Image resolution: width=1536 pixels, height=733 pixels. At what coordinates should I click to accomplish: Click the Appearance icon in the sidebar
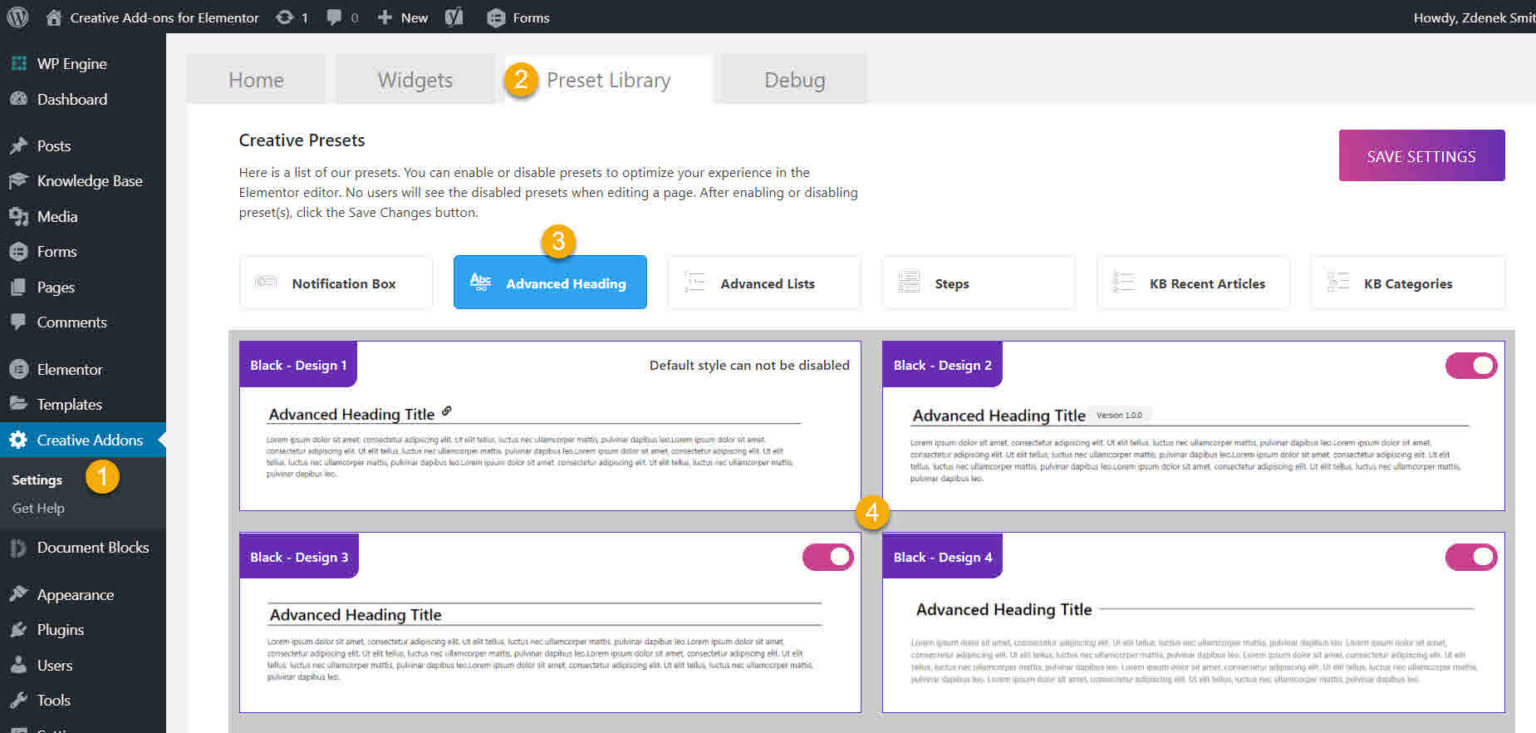tap(21, 594)
